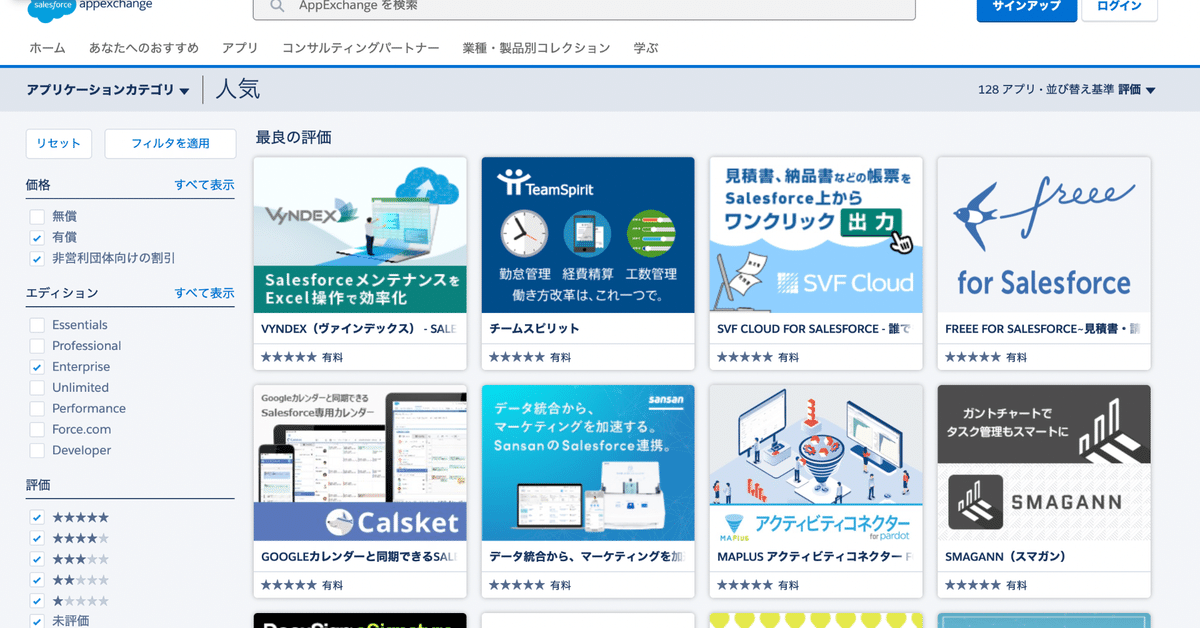Check the Developer edition checkbox
This screenshot has width=1200, height=628.
point(37,451)
